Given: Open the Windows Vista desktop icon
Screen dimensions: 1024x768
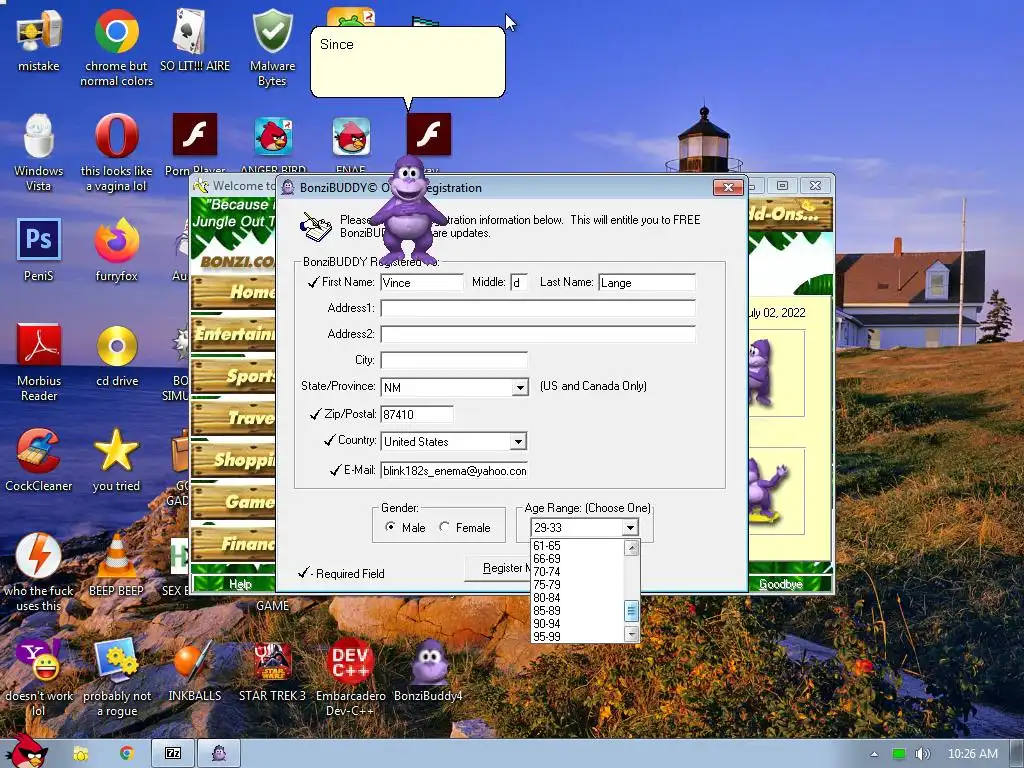Looking at the screenshot, I should click(39, 152).
